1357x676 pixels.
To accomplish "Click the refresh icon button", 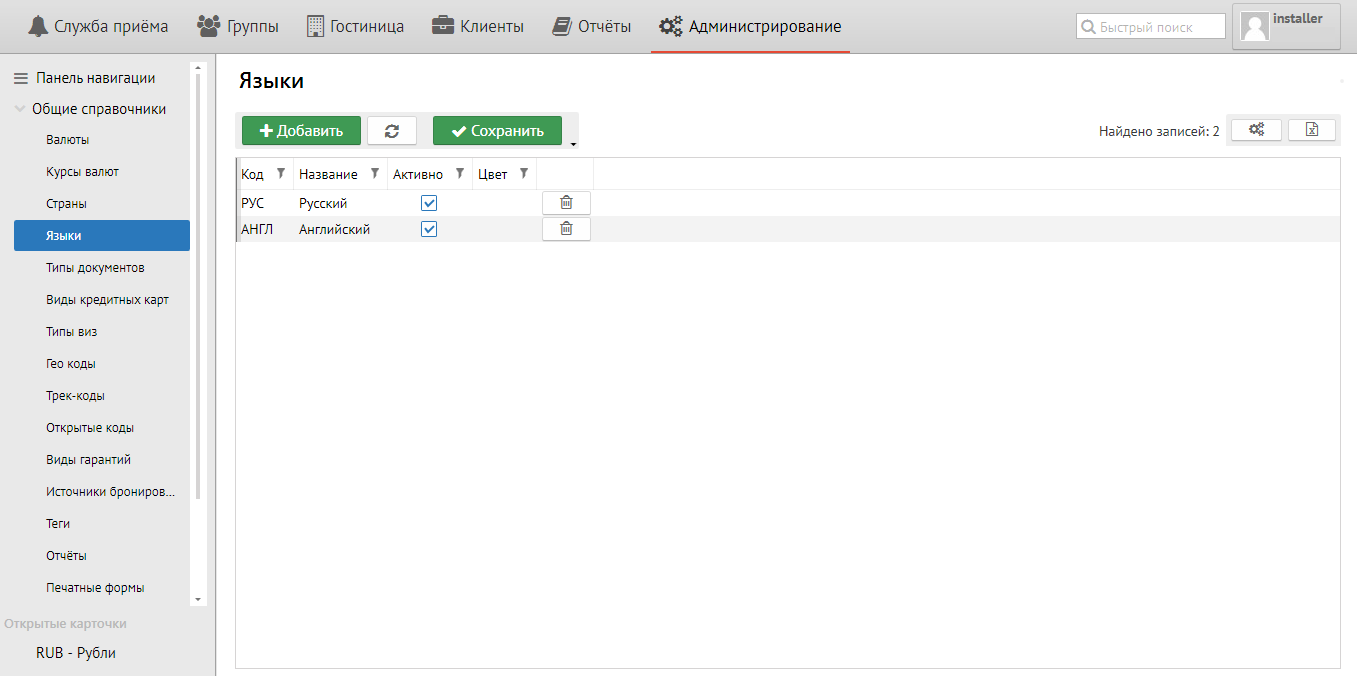I will point(392,131).
